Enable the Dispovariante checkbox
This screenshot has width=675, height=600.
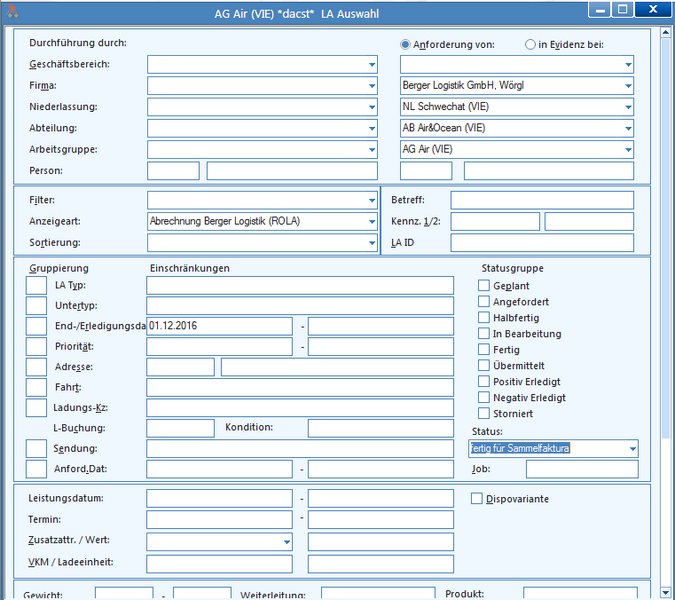tap(477, 498)
